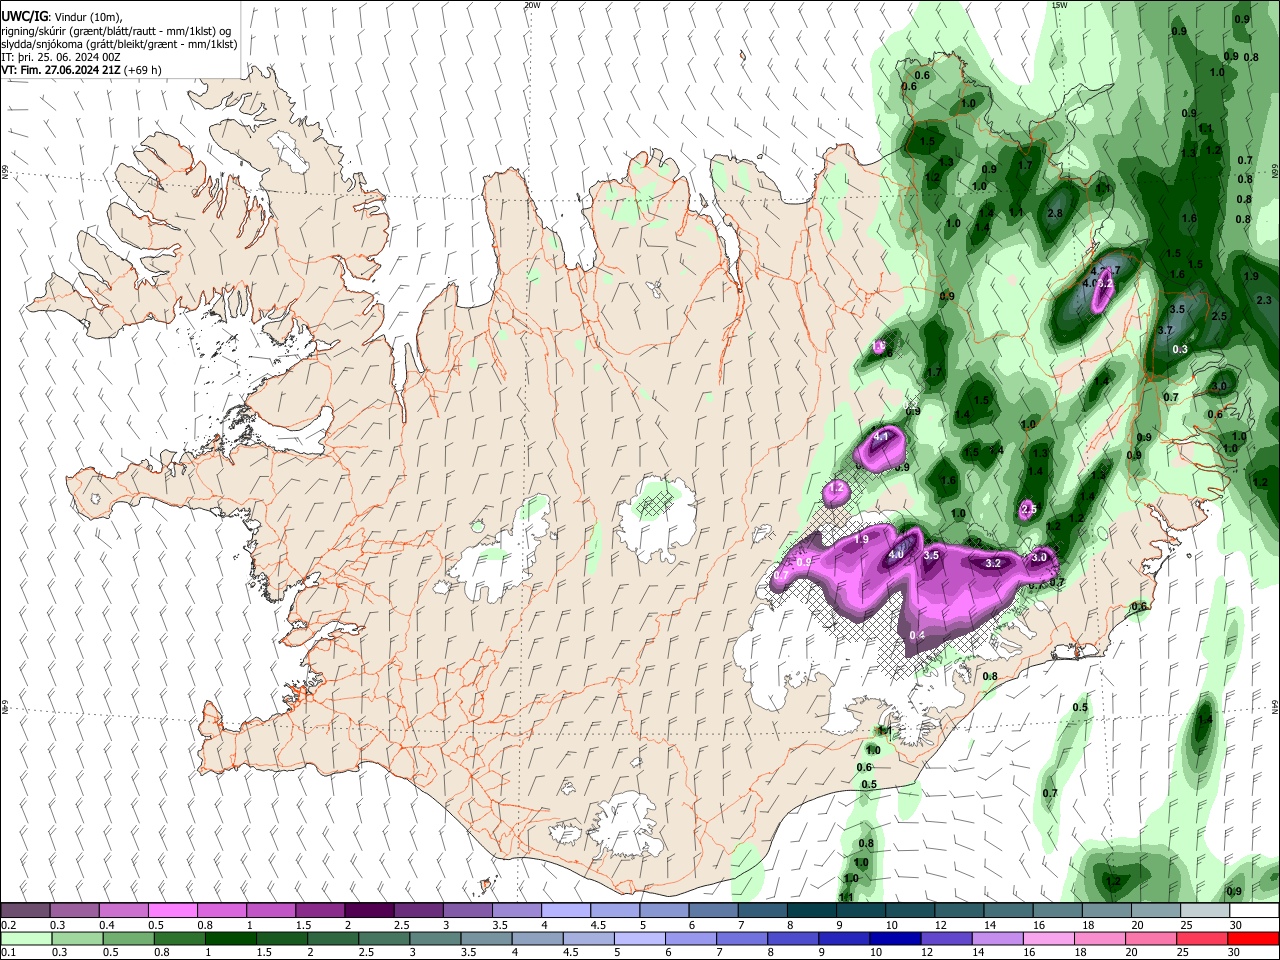Click the 4.1 value on the purple snow patch
The height and width of the screenshot is (960, 1280).
point(881,437)
